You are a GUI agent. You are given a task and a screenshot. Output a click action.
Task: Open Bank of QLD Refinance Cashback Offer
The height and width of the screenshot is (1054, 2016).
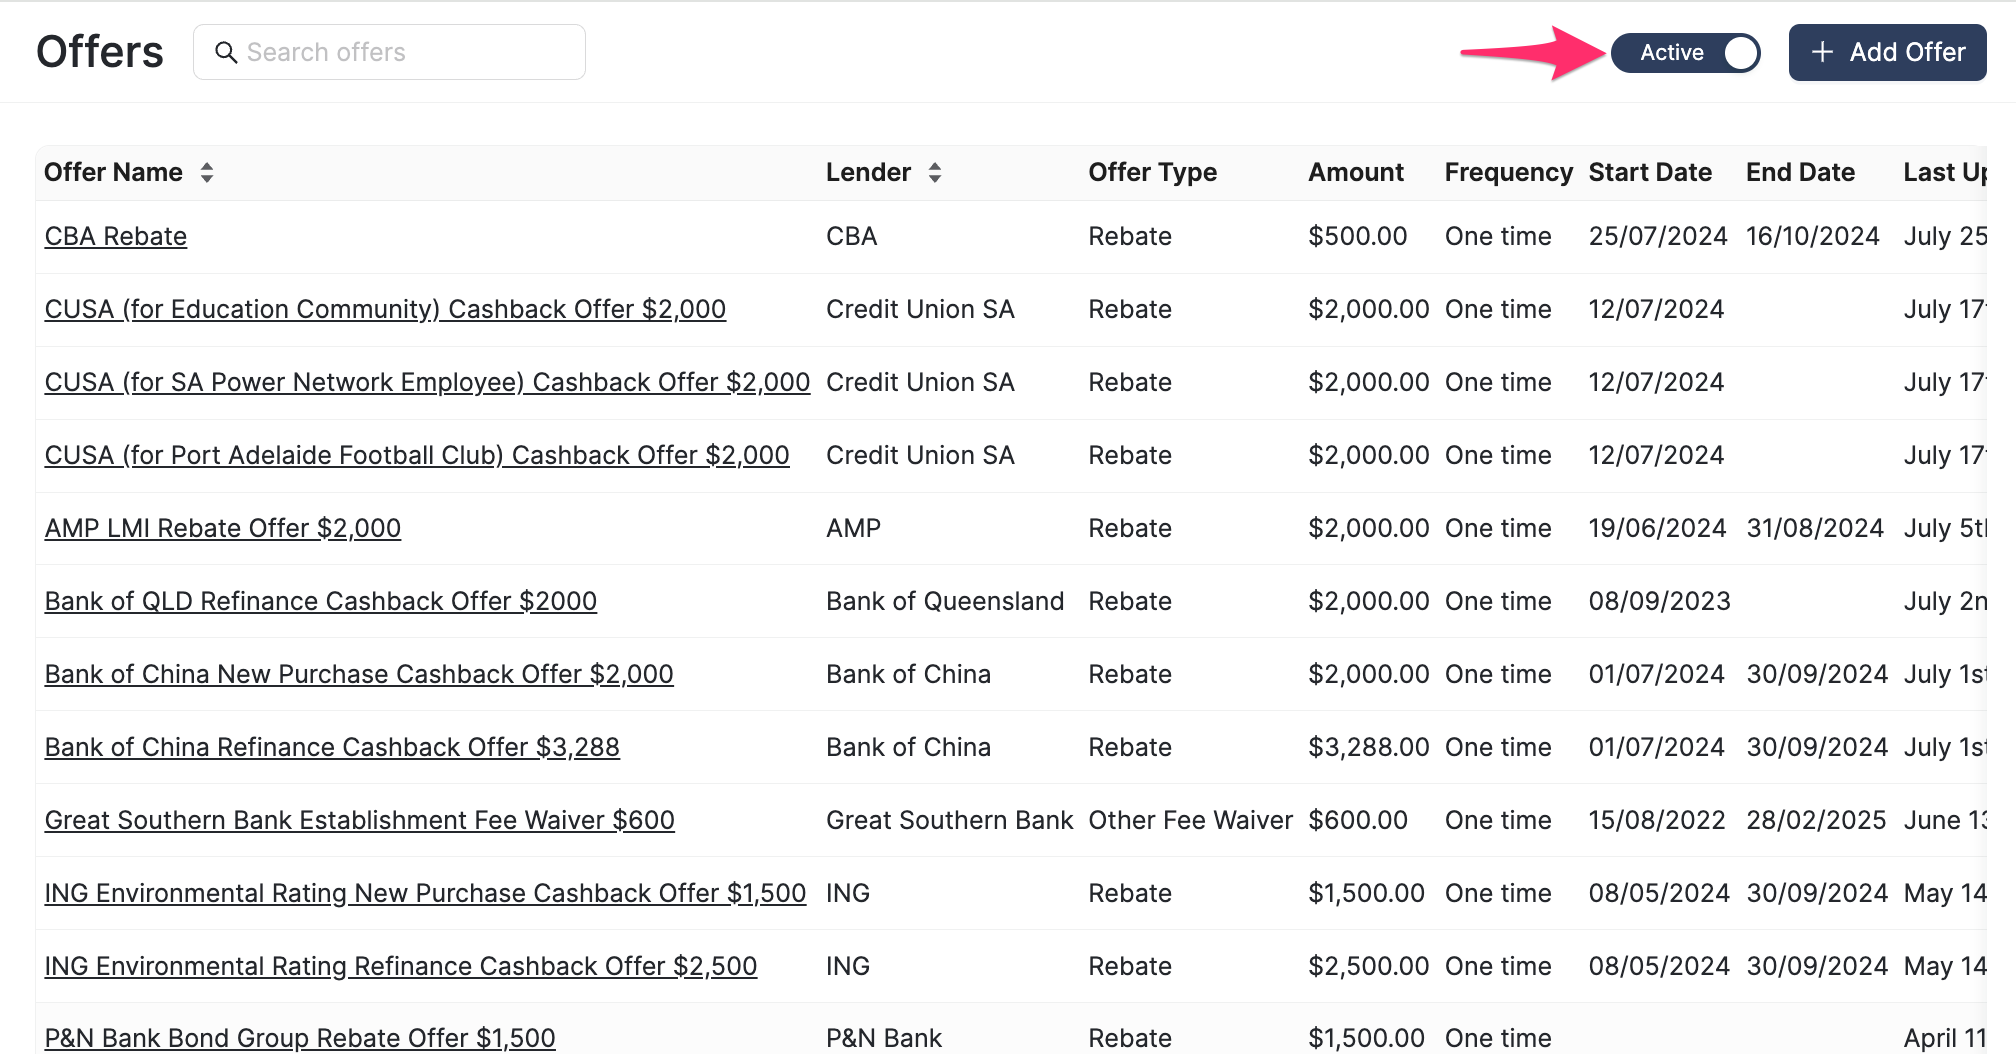321,602
